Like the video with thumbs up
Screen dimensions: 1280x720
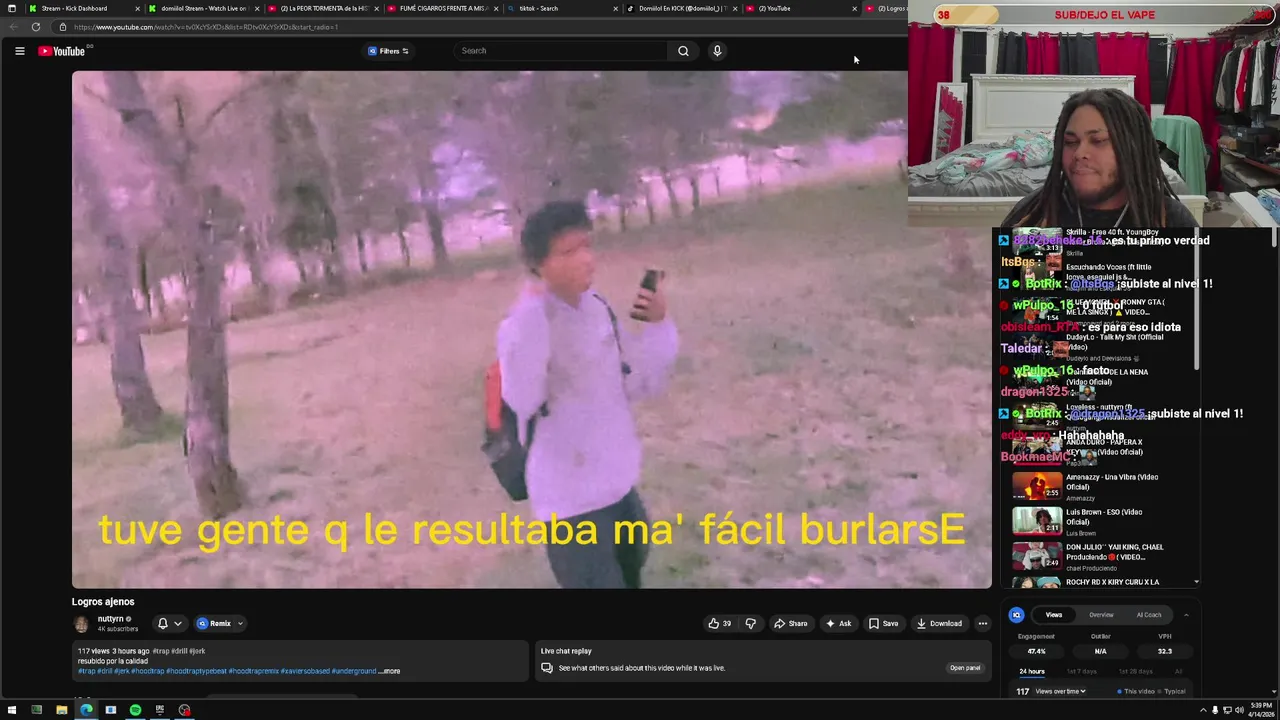[720, 623]
